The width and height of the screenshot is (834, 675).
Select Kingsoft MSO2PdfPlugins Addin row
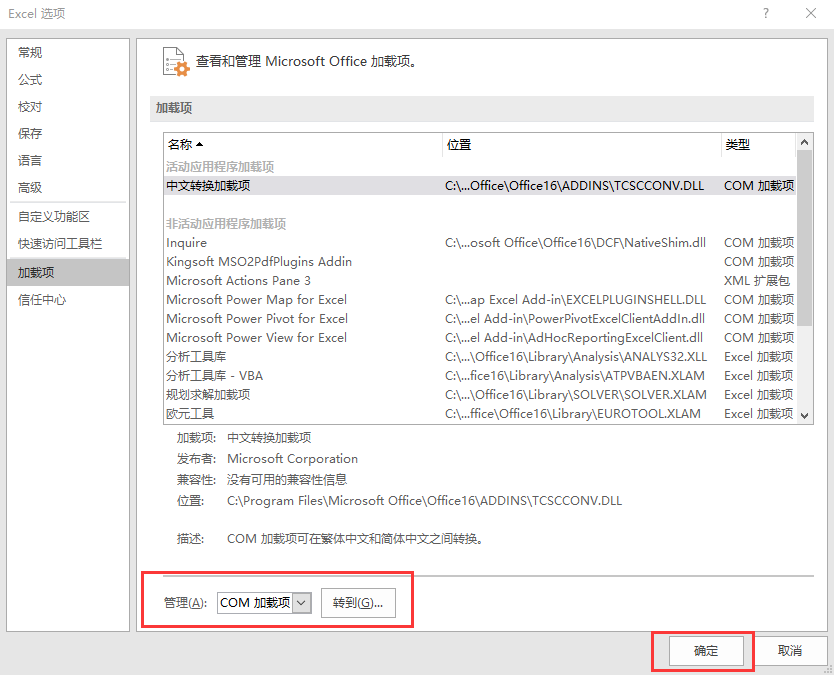[x=480, y=262]
